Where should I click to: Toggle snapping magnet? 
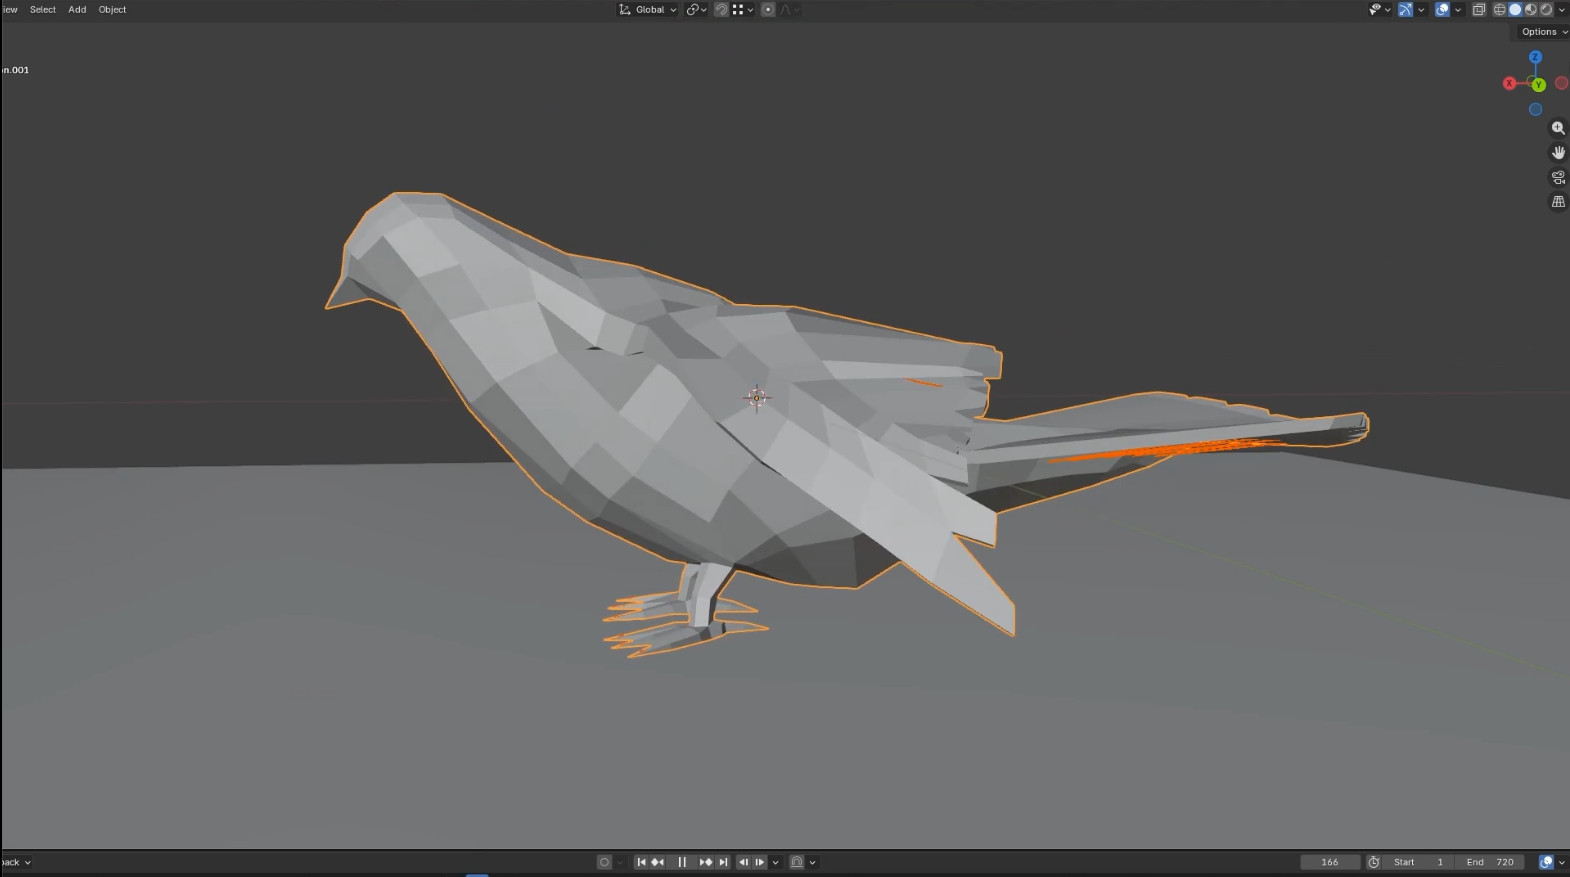point(721,10)
